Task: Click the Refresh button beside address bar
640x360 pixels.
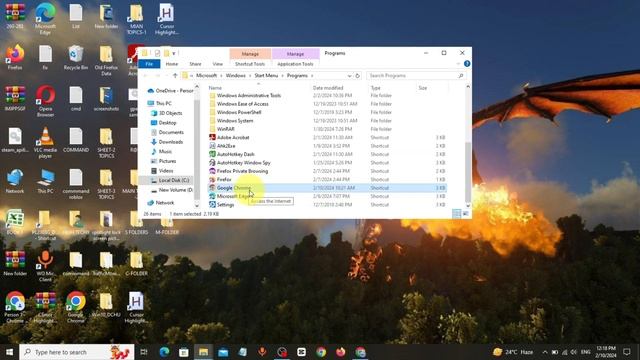Action: click(x=358, y=76)
